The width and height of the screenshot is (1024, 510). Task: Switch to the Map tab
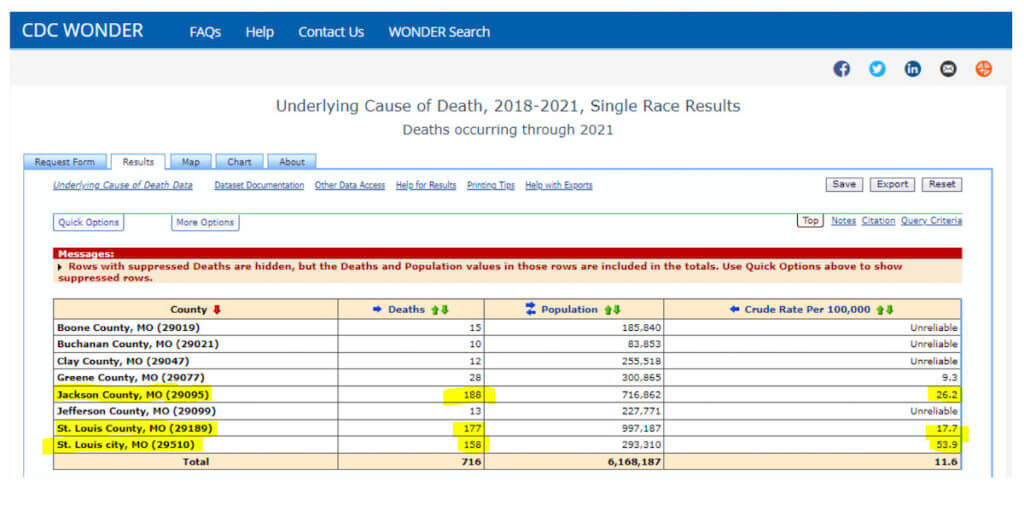coord(190,162)
